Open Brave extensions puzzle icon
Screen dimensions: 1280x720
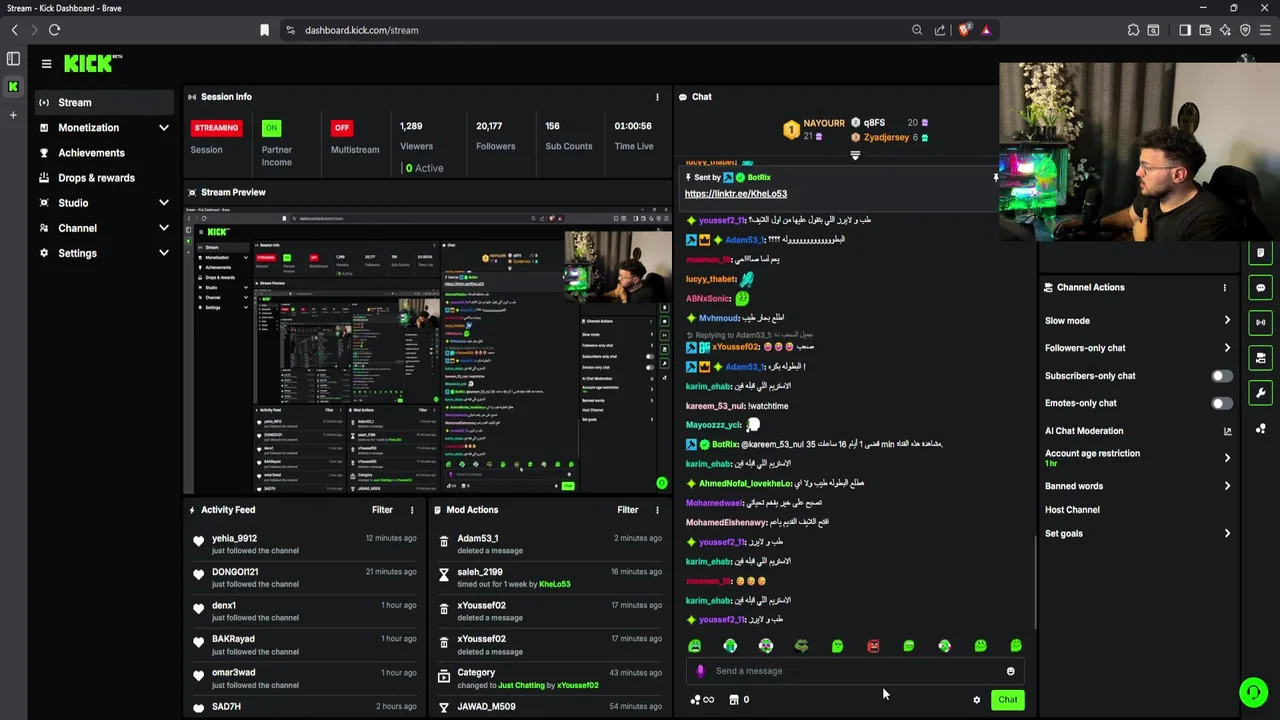pyautogui.click(x=1133, y=30)
